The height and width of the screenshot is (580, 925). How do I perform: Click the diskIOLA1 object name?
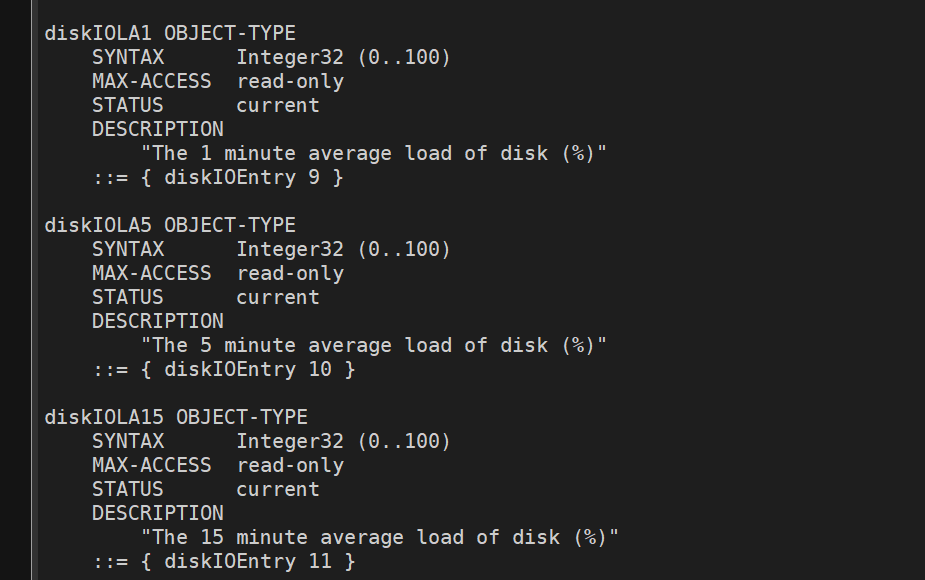[98, 33]
